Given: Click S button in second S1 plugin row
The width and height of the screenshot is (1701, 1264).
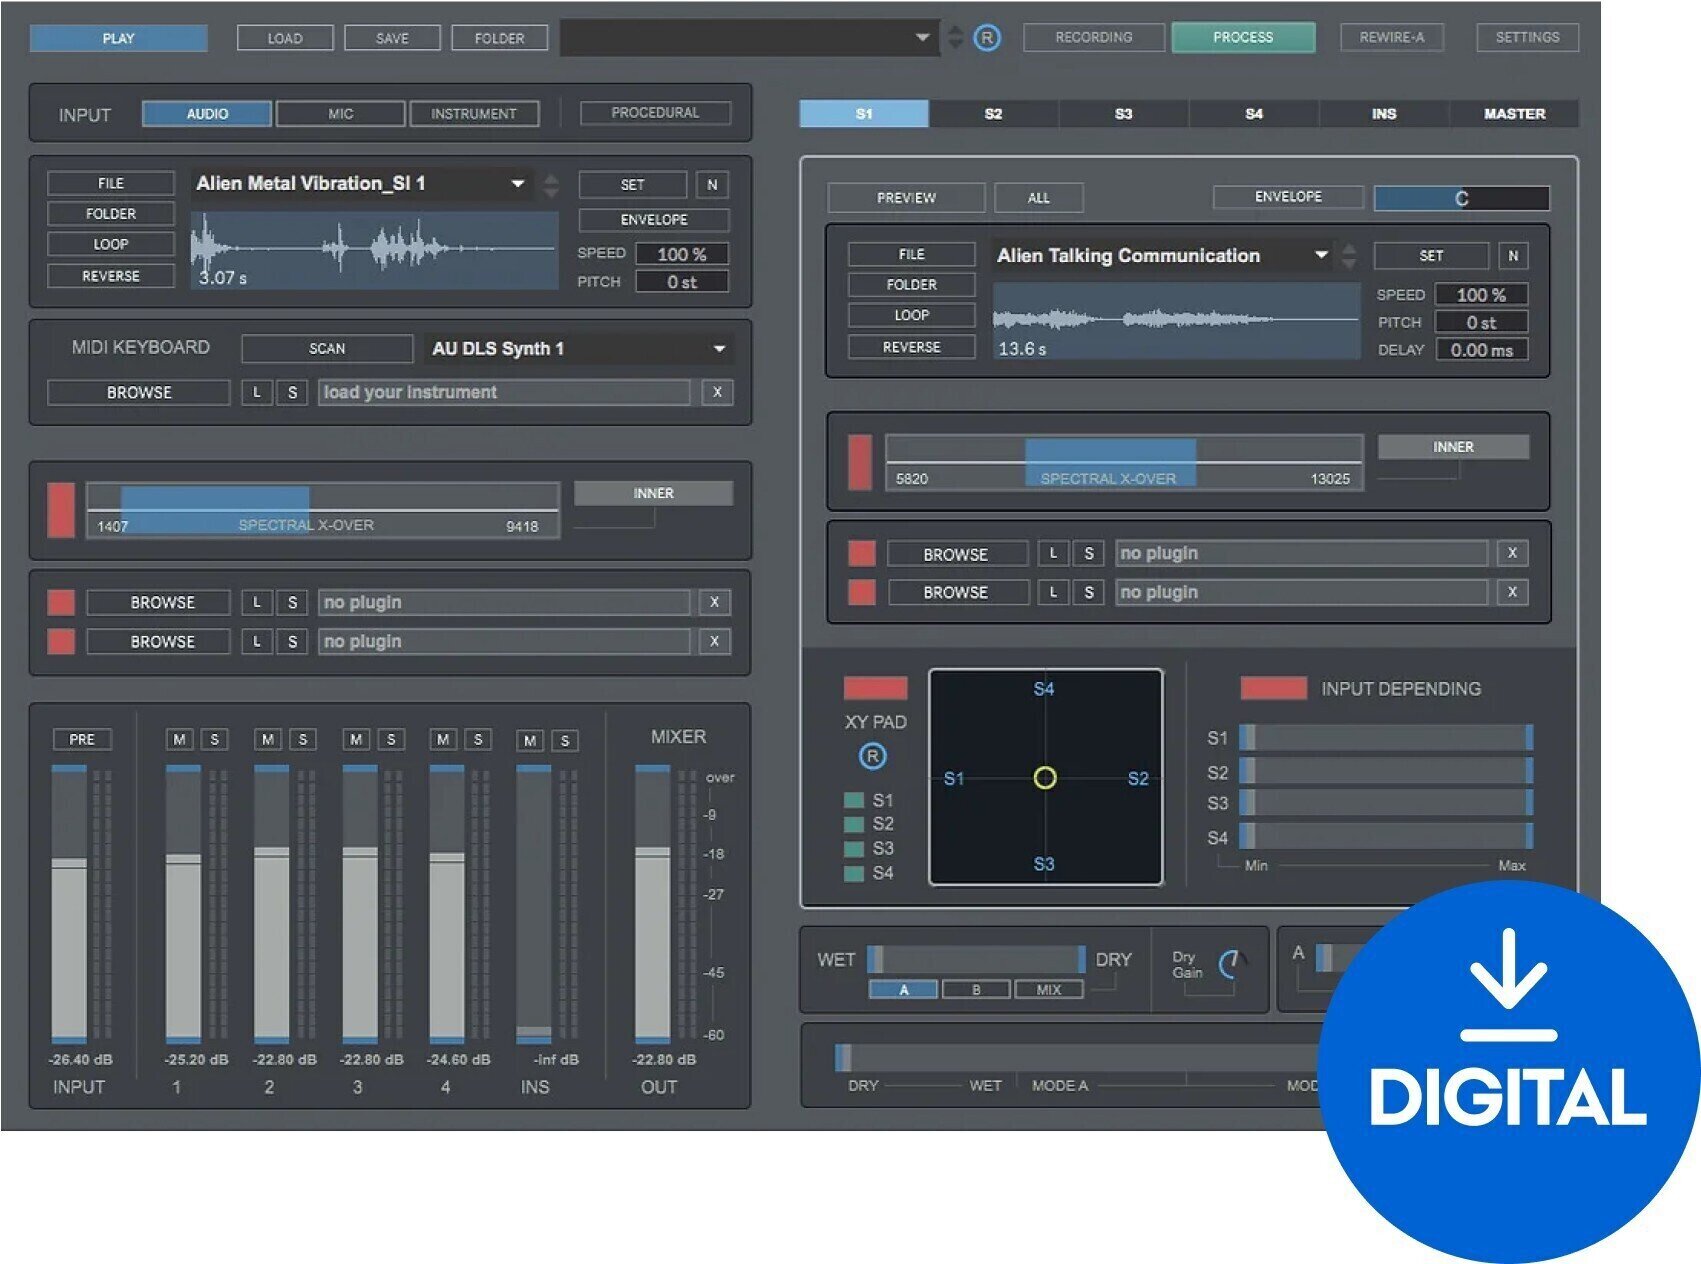Looking at the screenshot, I should [x=1088, y=592].
